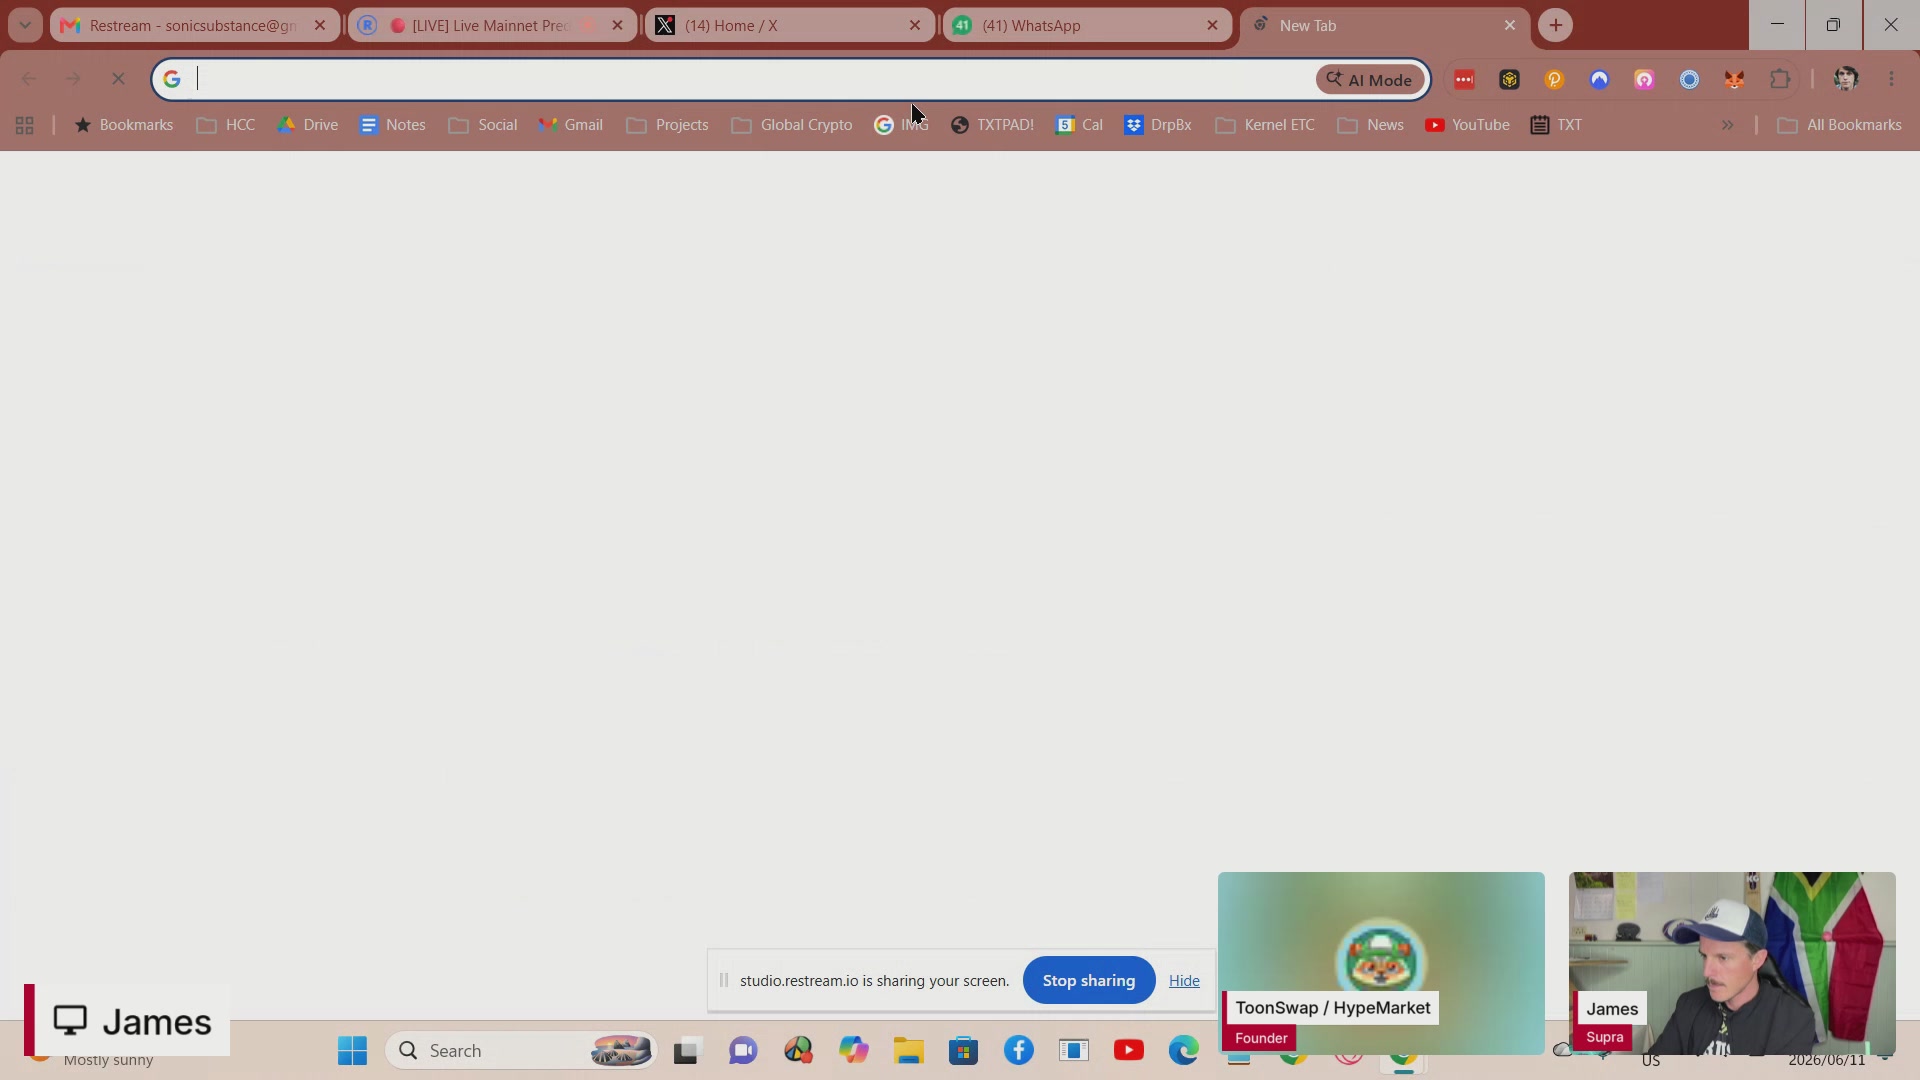1920x1080 pixels.
Task: Open the DrpBx bookmark
Action: click(x=1158, y=125)
